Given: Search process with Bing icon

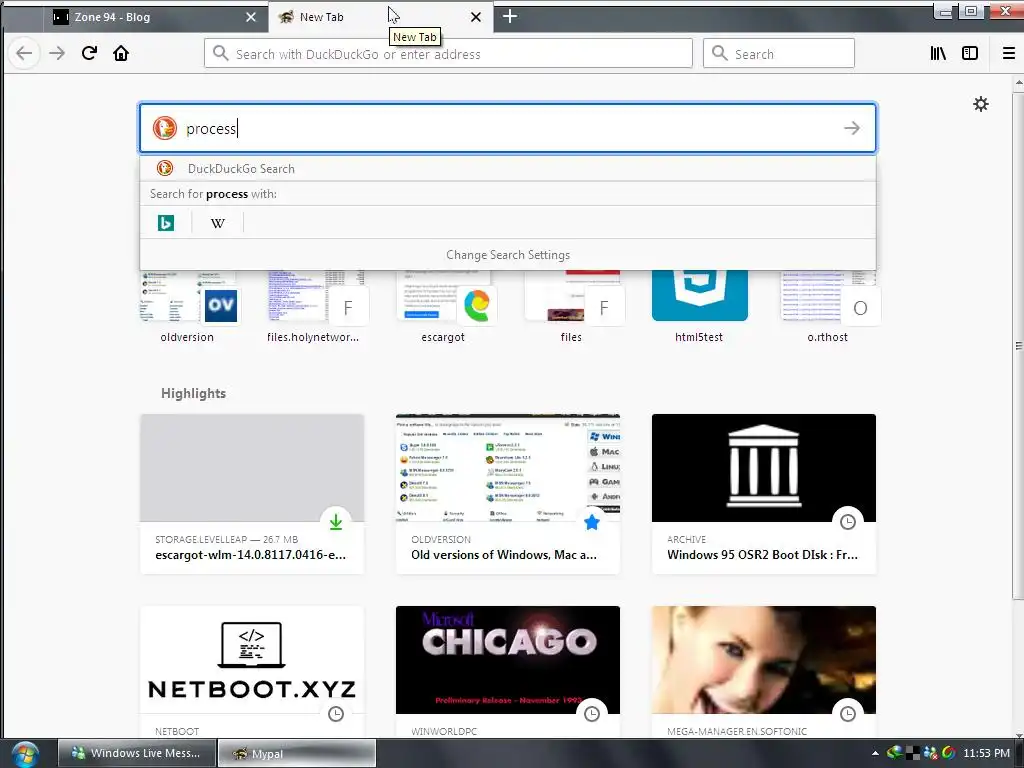Looking at the screenshot, I should tap(166, 223).
